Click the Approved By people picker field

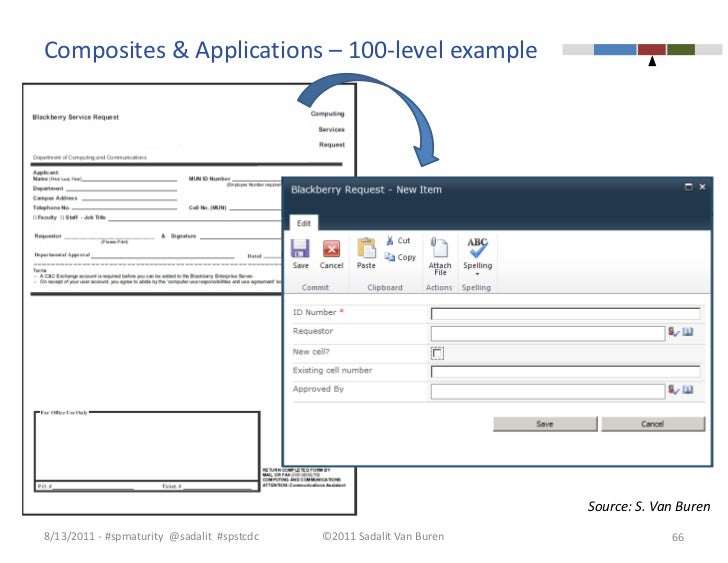[548, 391]
